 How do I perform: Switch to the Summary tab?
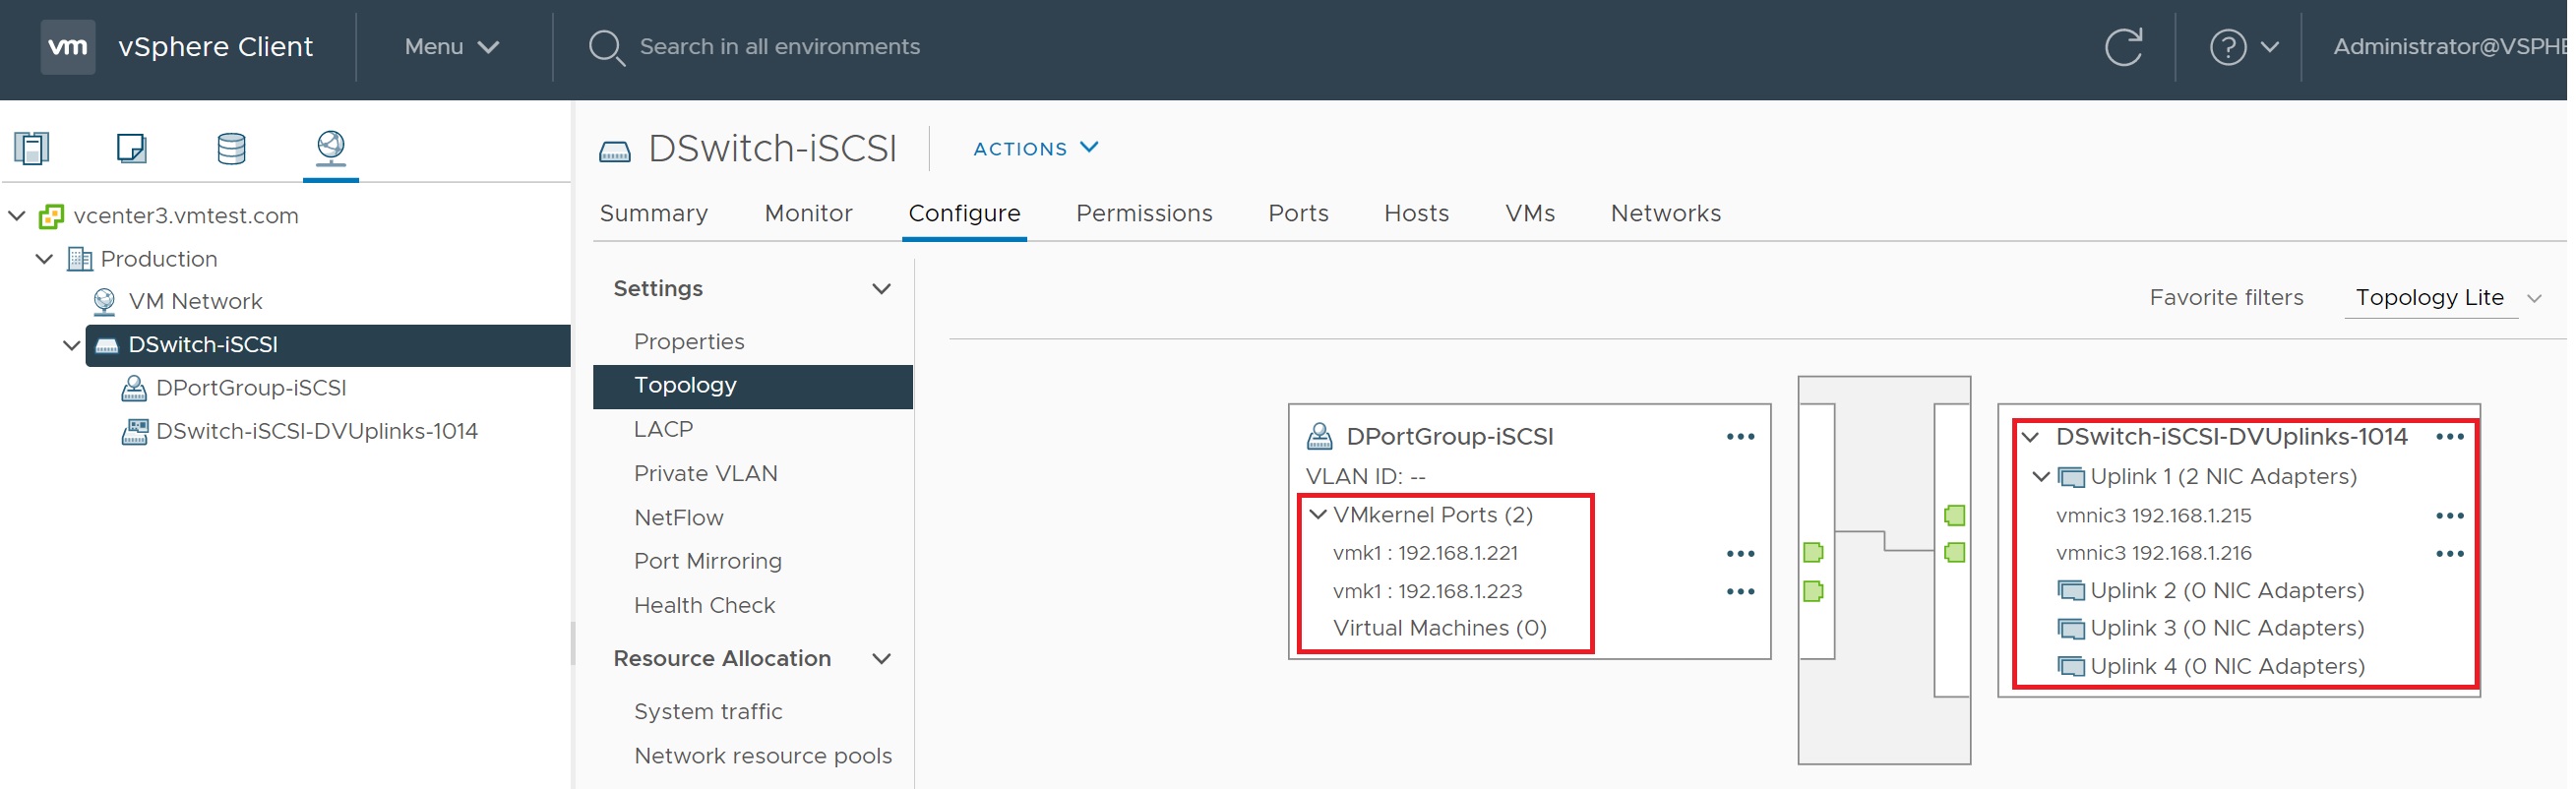pyautogui.click(x=655, y=213)
